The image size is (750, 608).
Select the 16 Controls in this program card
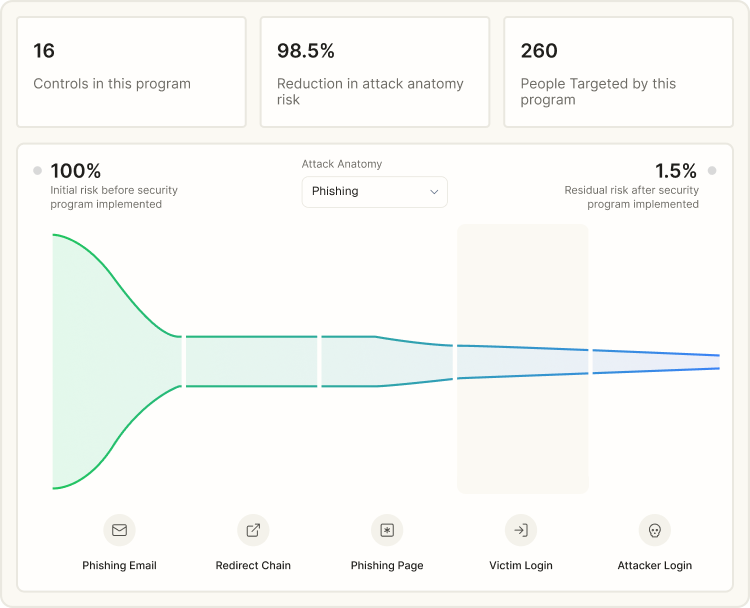pos(132,72)
